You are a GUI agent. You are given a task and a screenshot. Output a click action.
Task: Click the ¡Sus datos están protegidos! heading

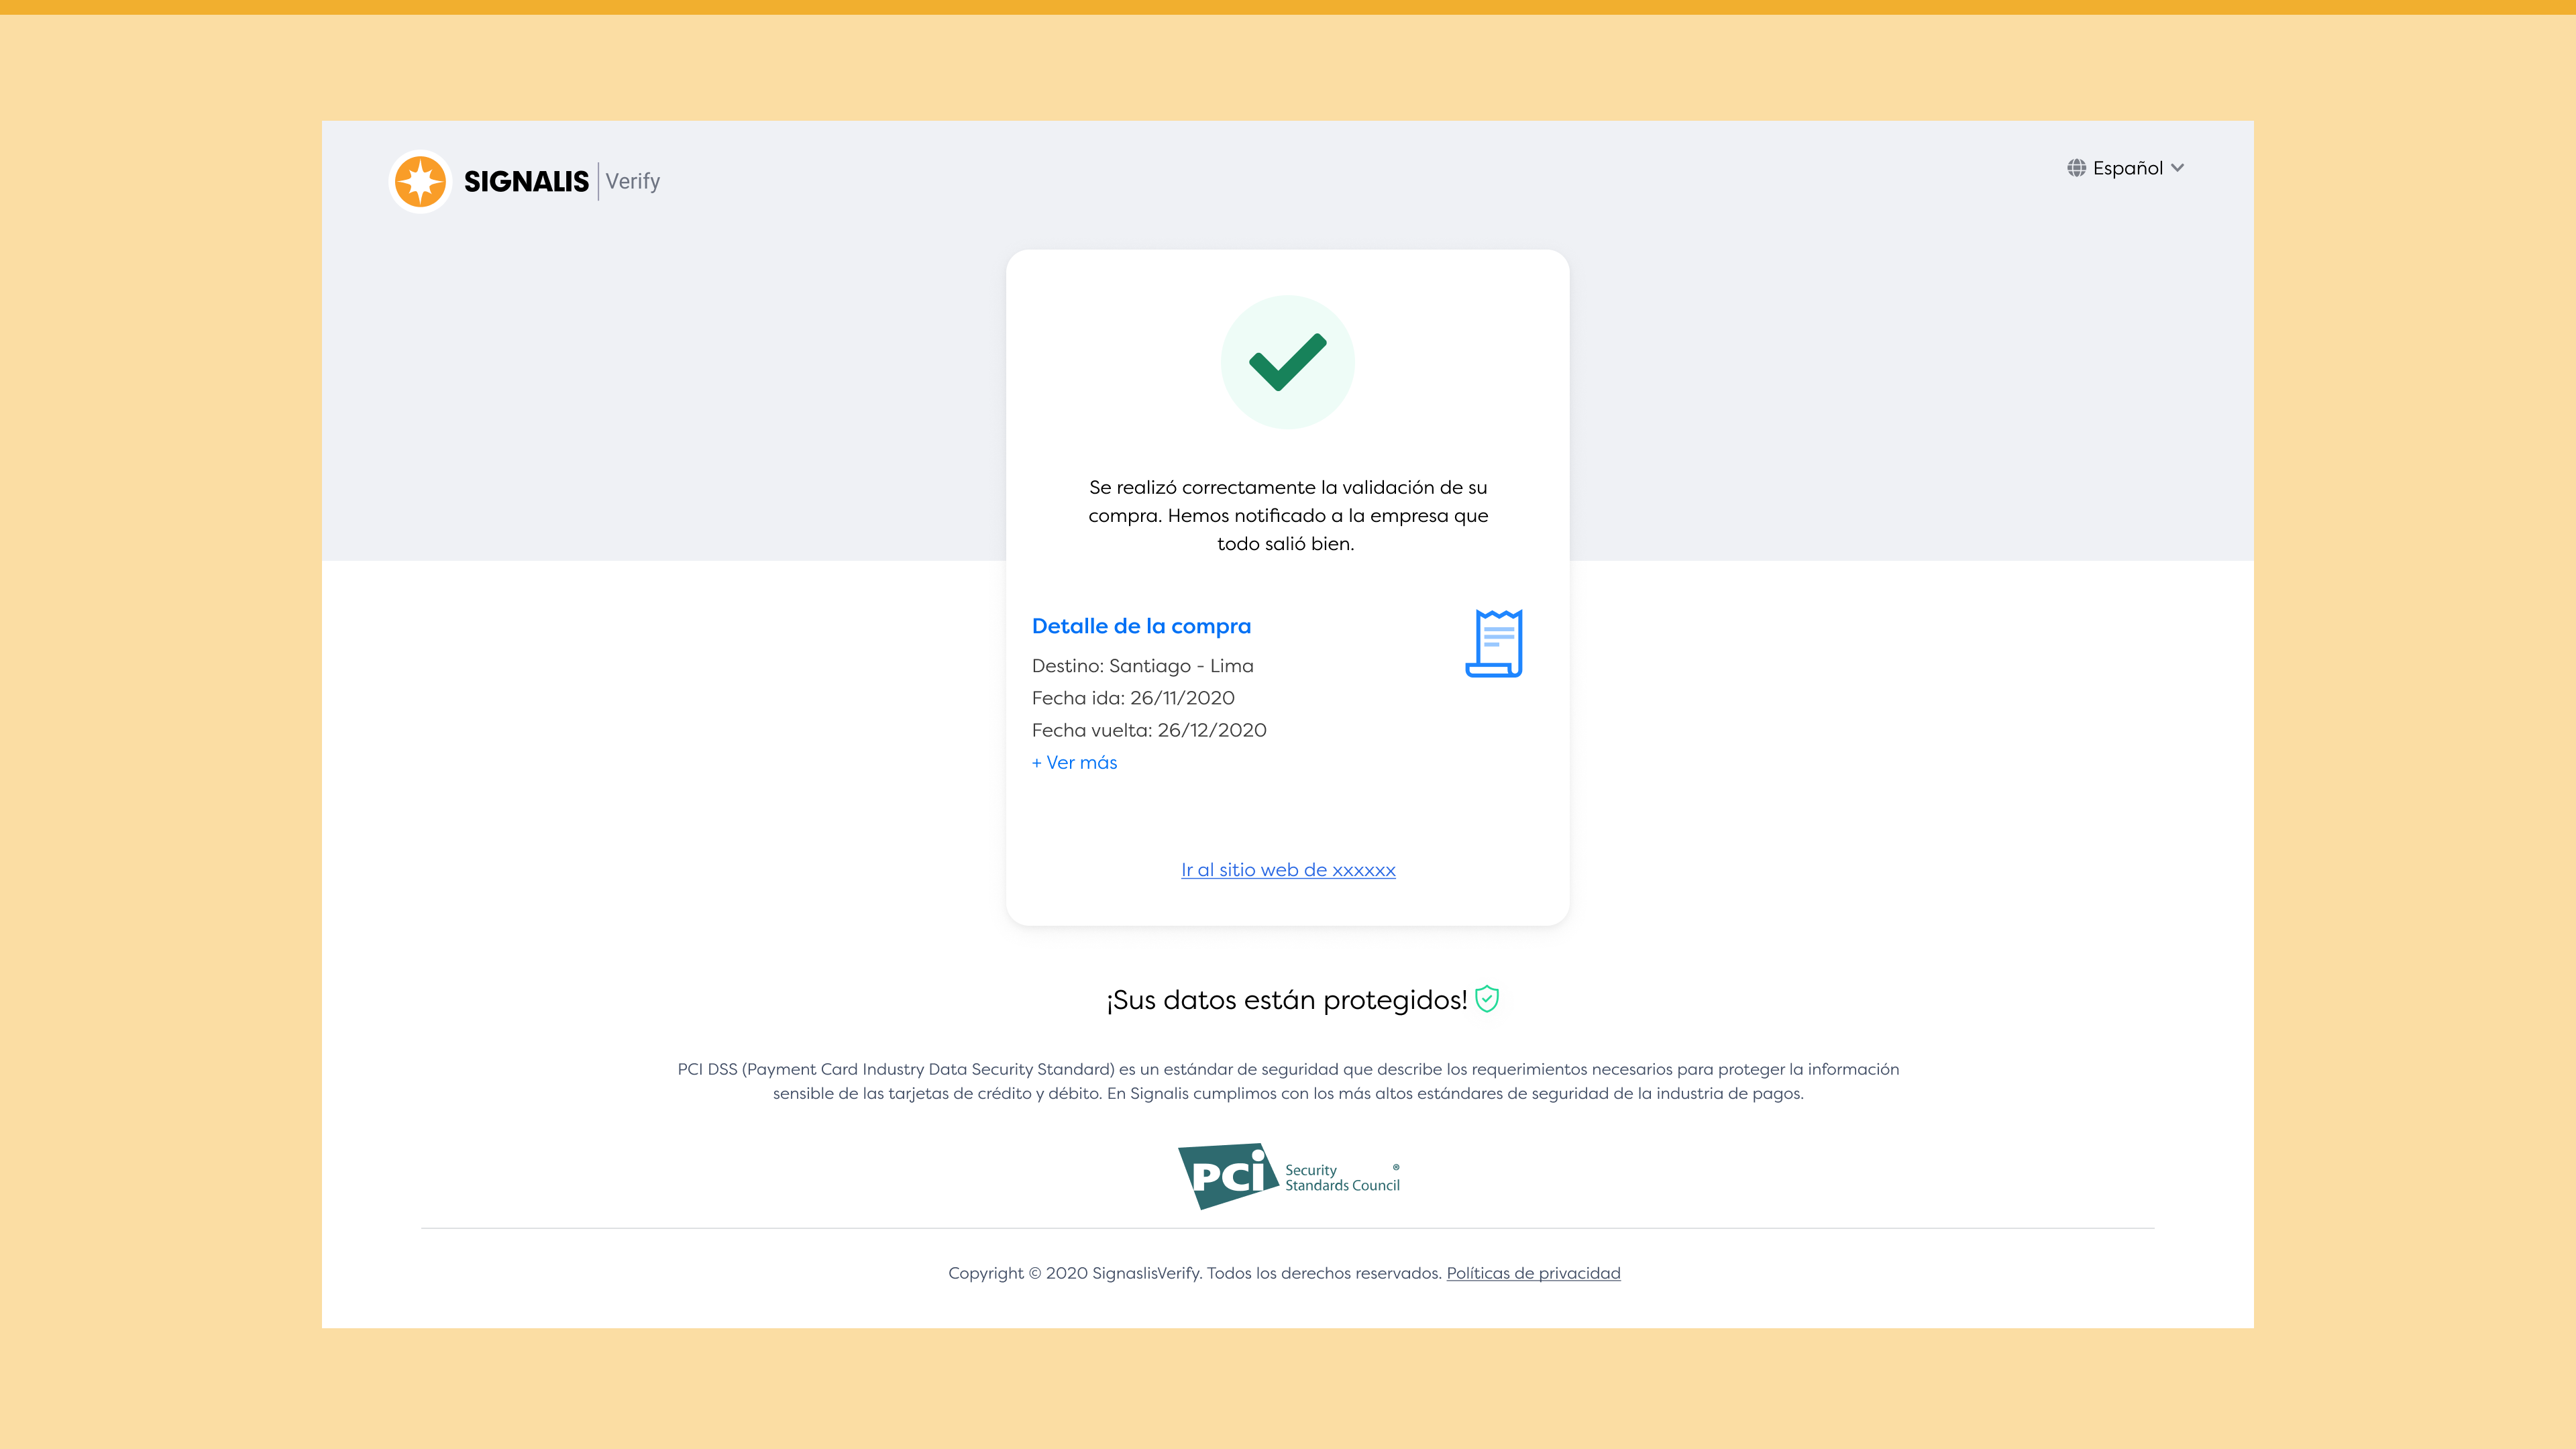pyautogui.click(x=1286, y=1000)
